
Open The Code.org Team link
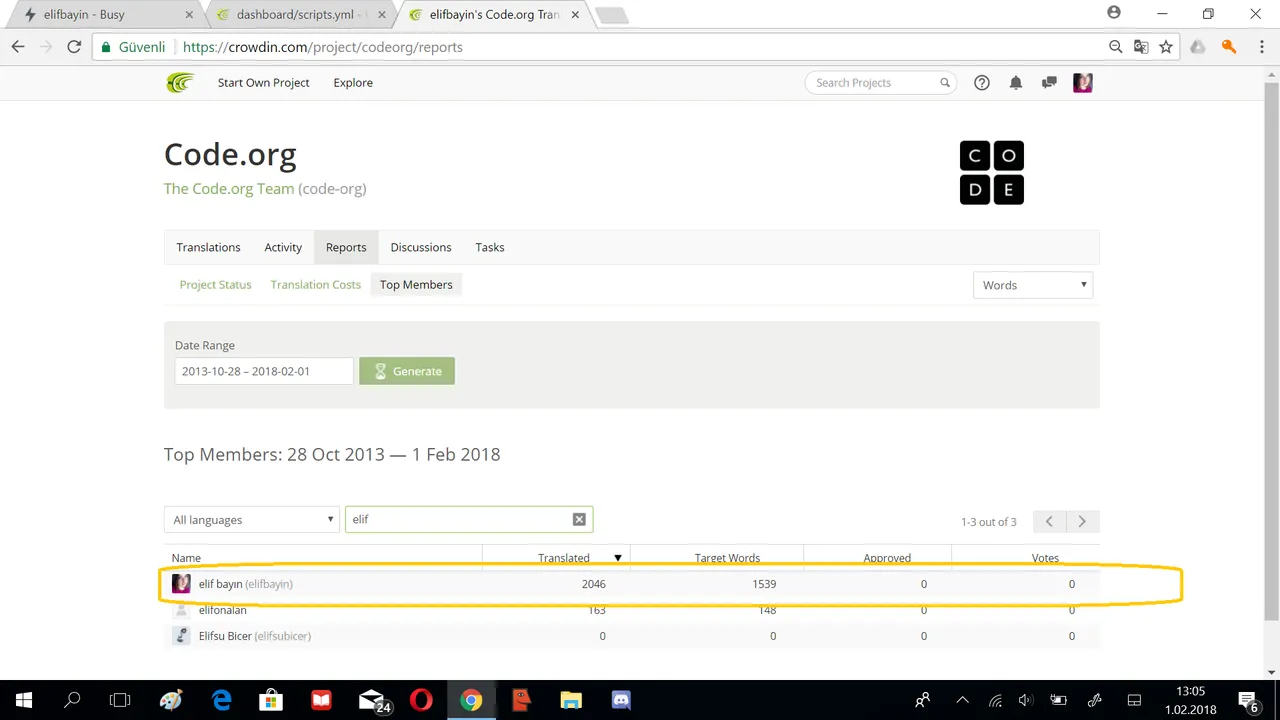(229, 188)
